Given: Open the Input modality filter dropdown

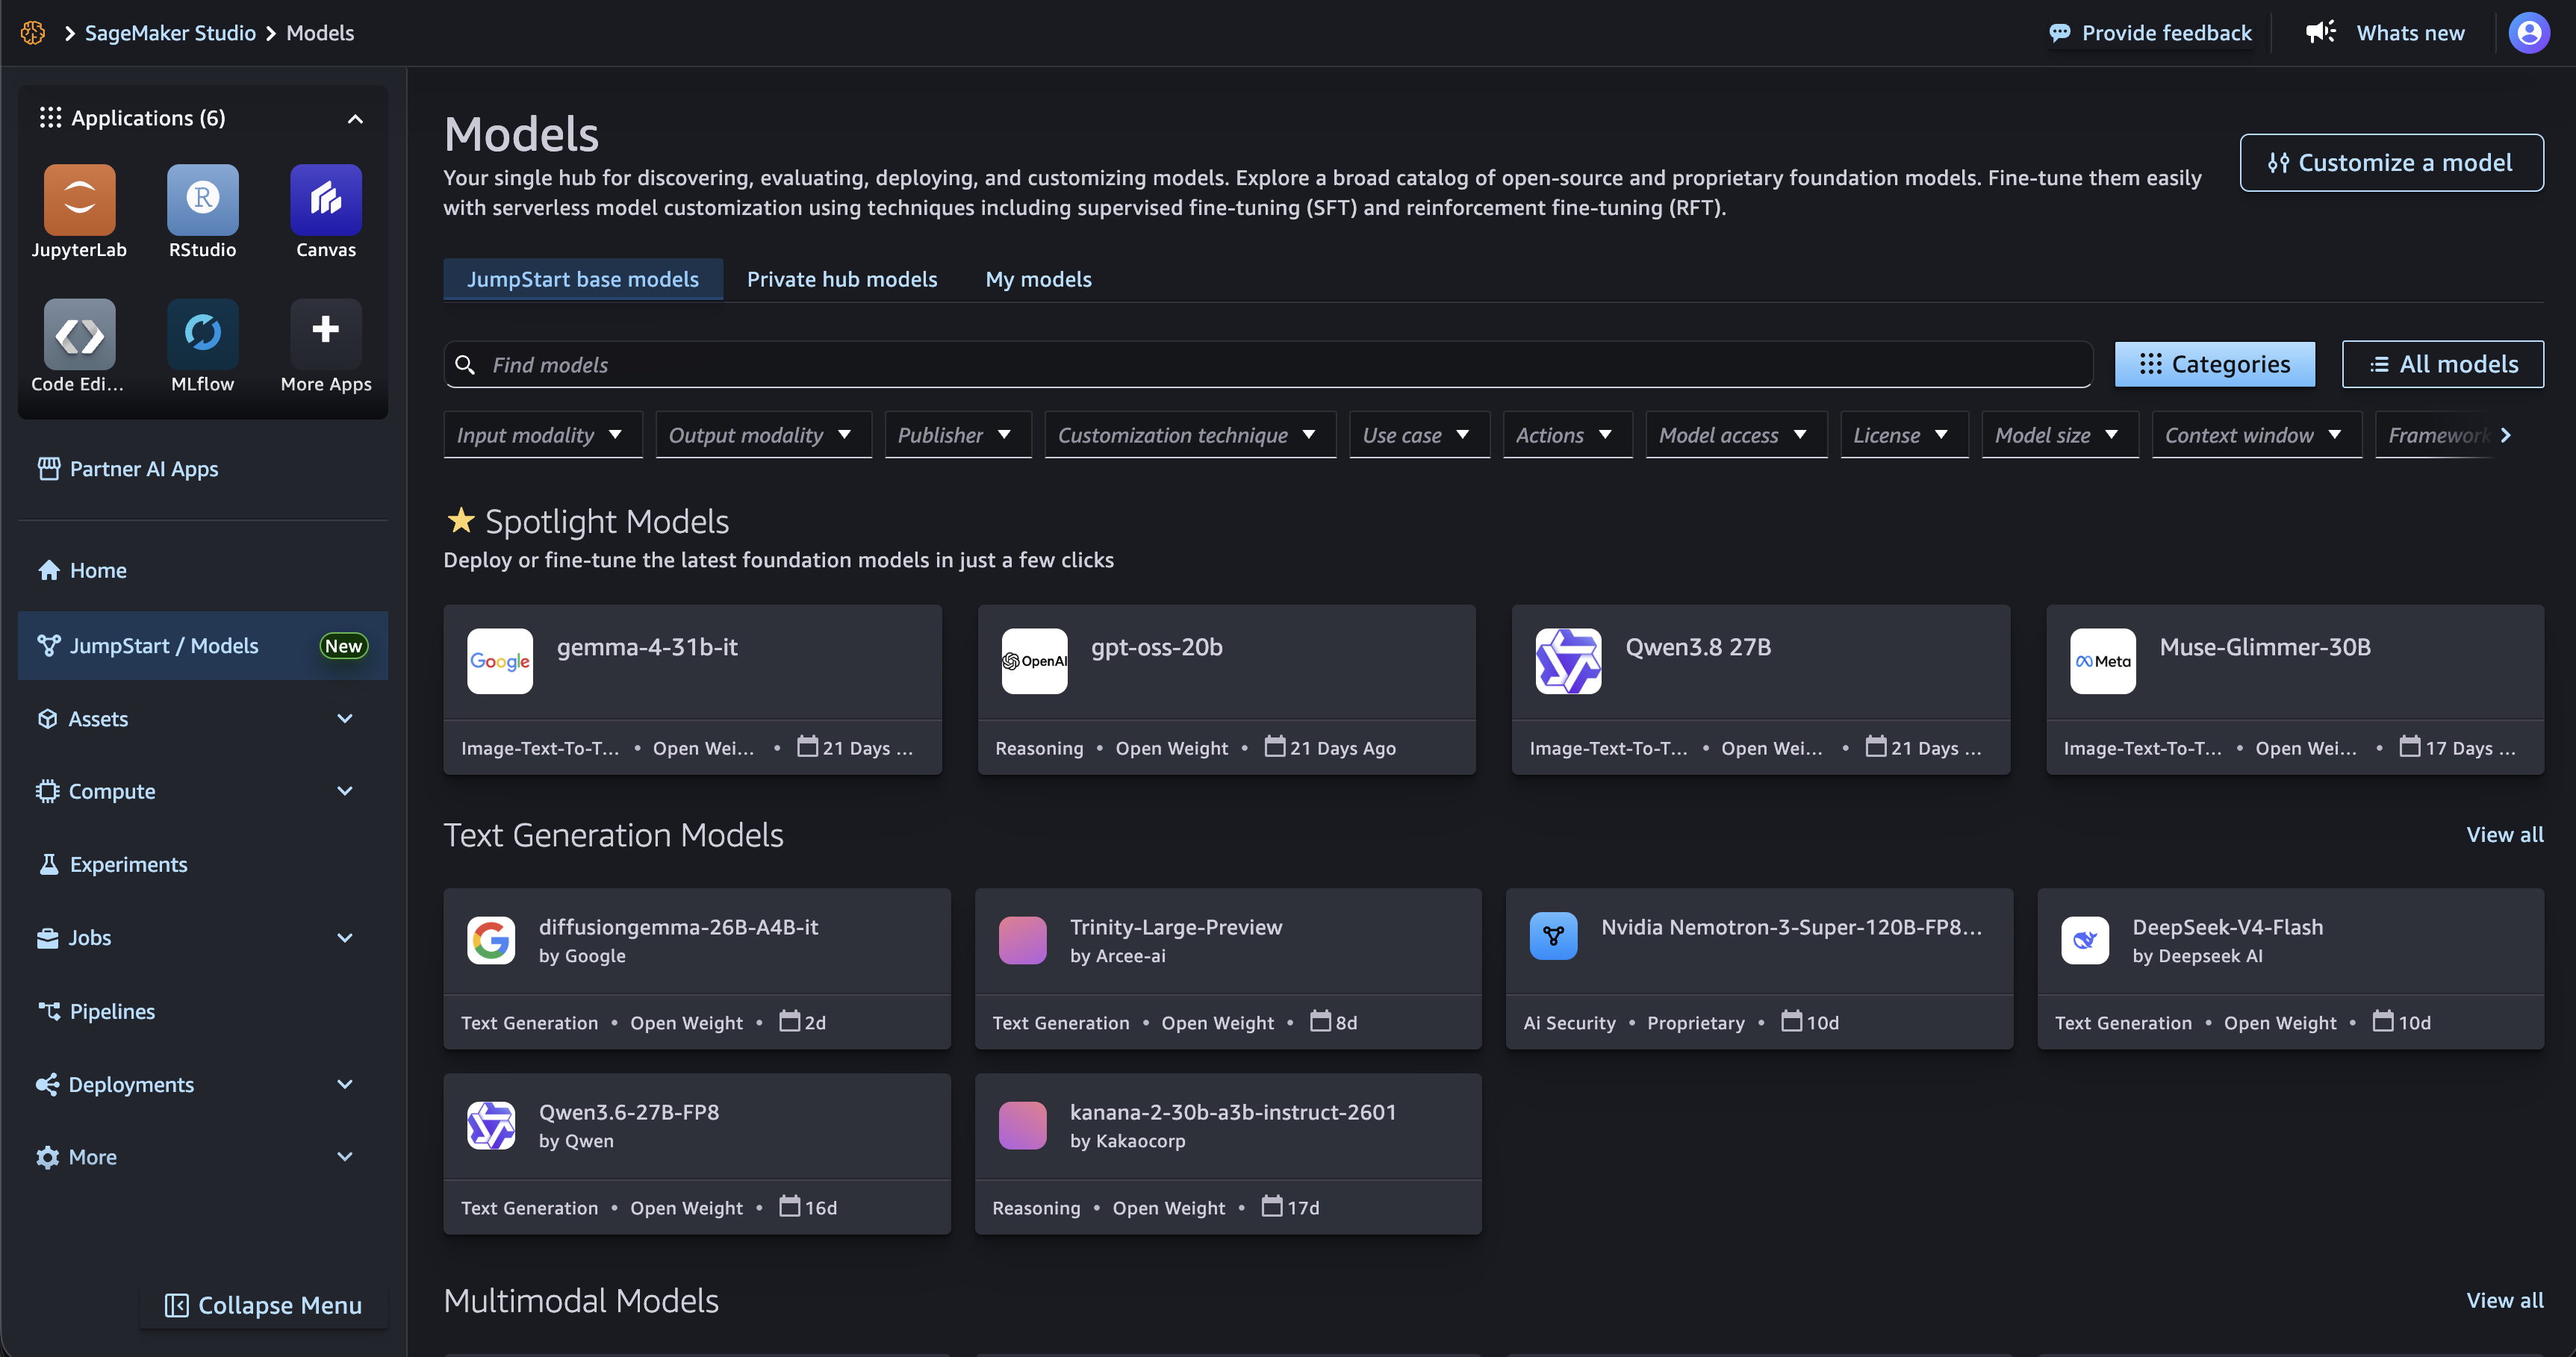Looking at the screenshot, I should tap(542, 435).
